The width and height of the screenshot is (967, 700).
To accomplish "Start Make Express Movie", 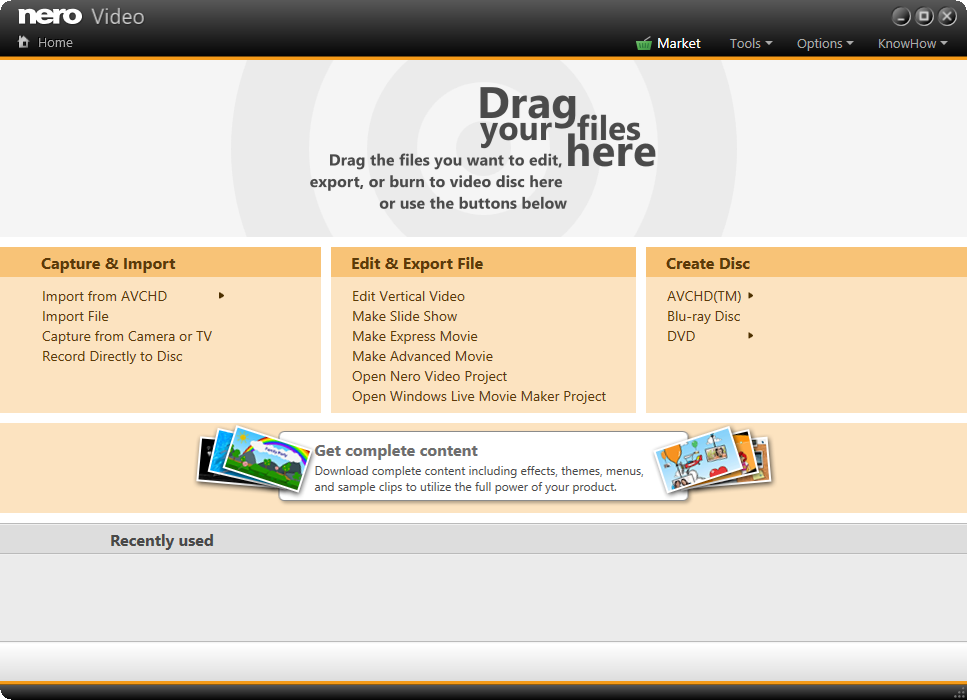I will [x=414, y=336].
